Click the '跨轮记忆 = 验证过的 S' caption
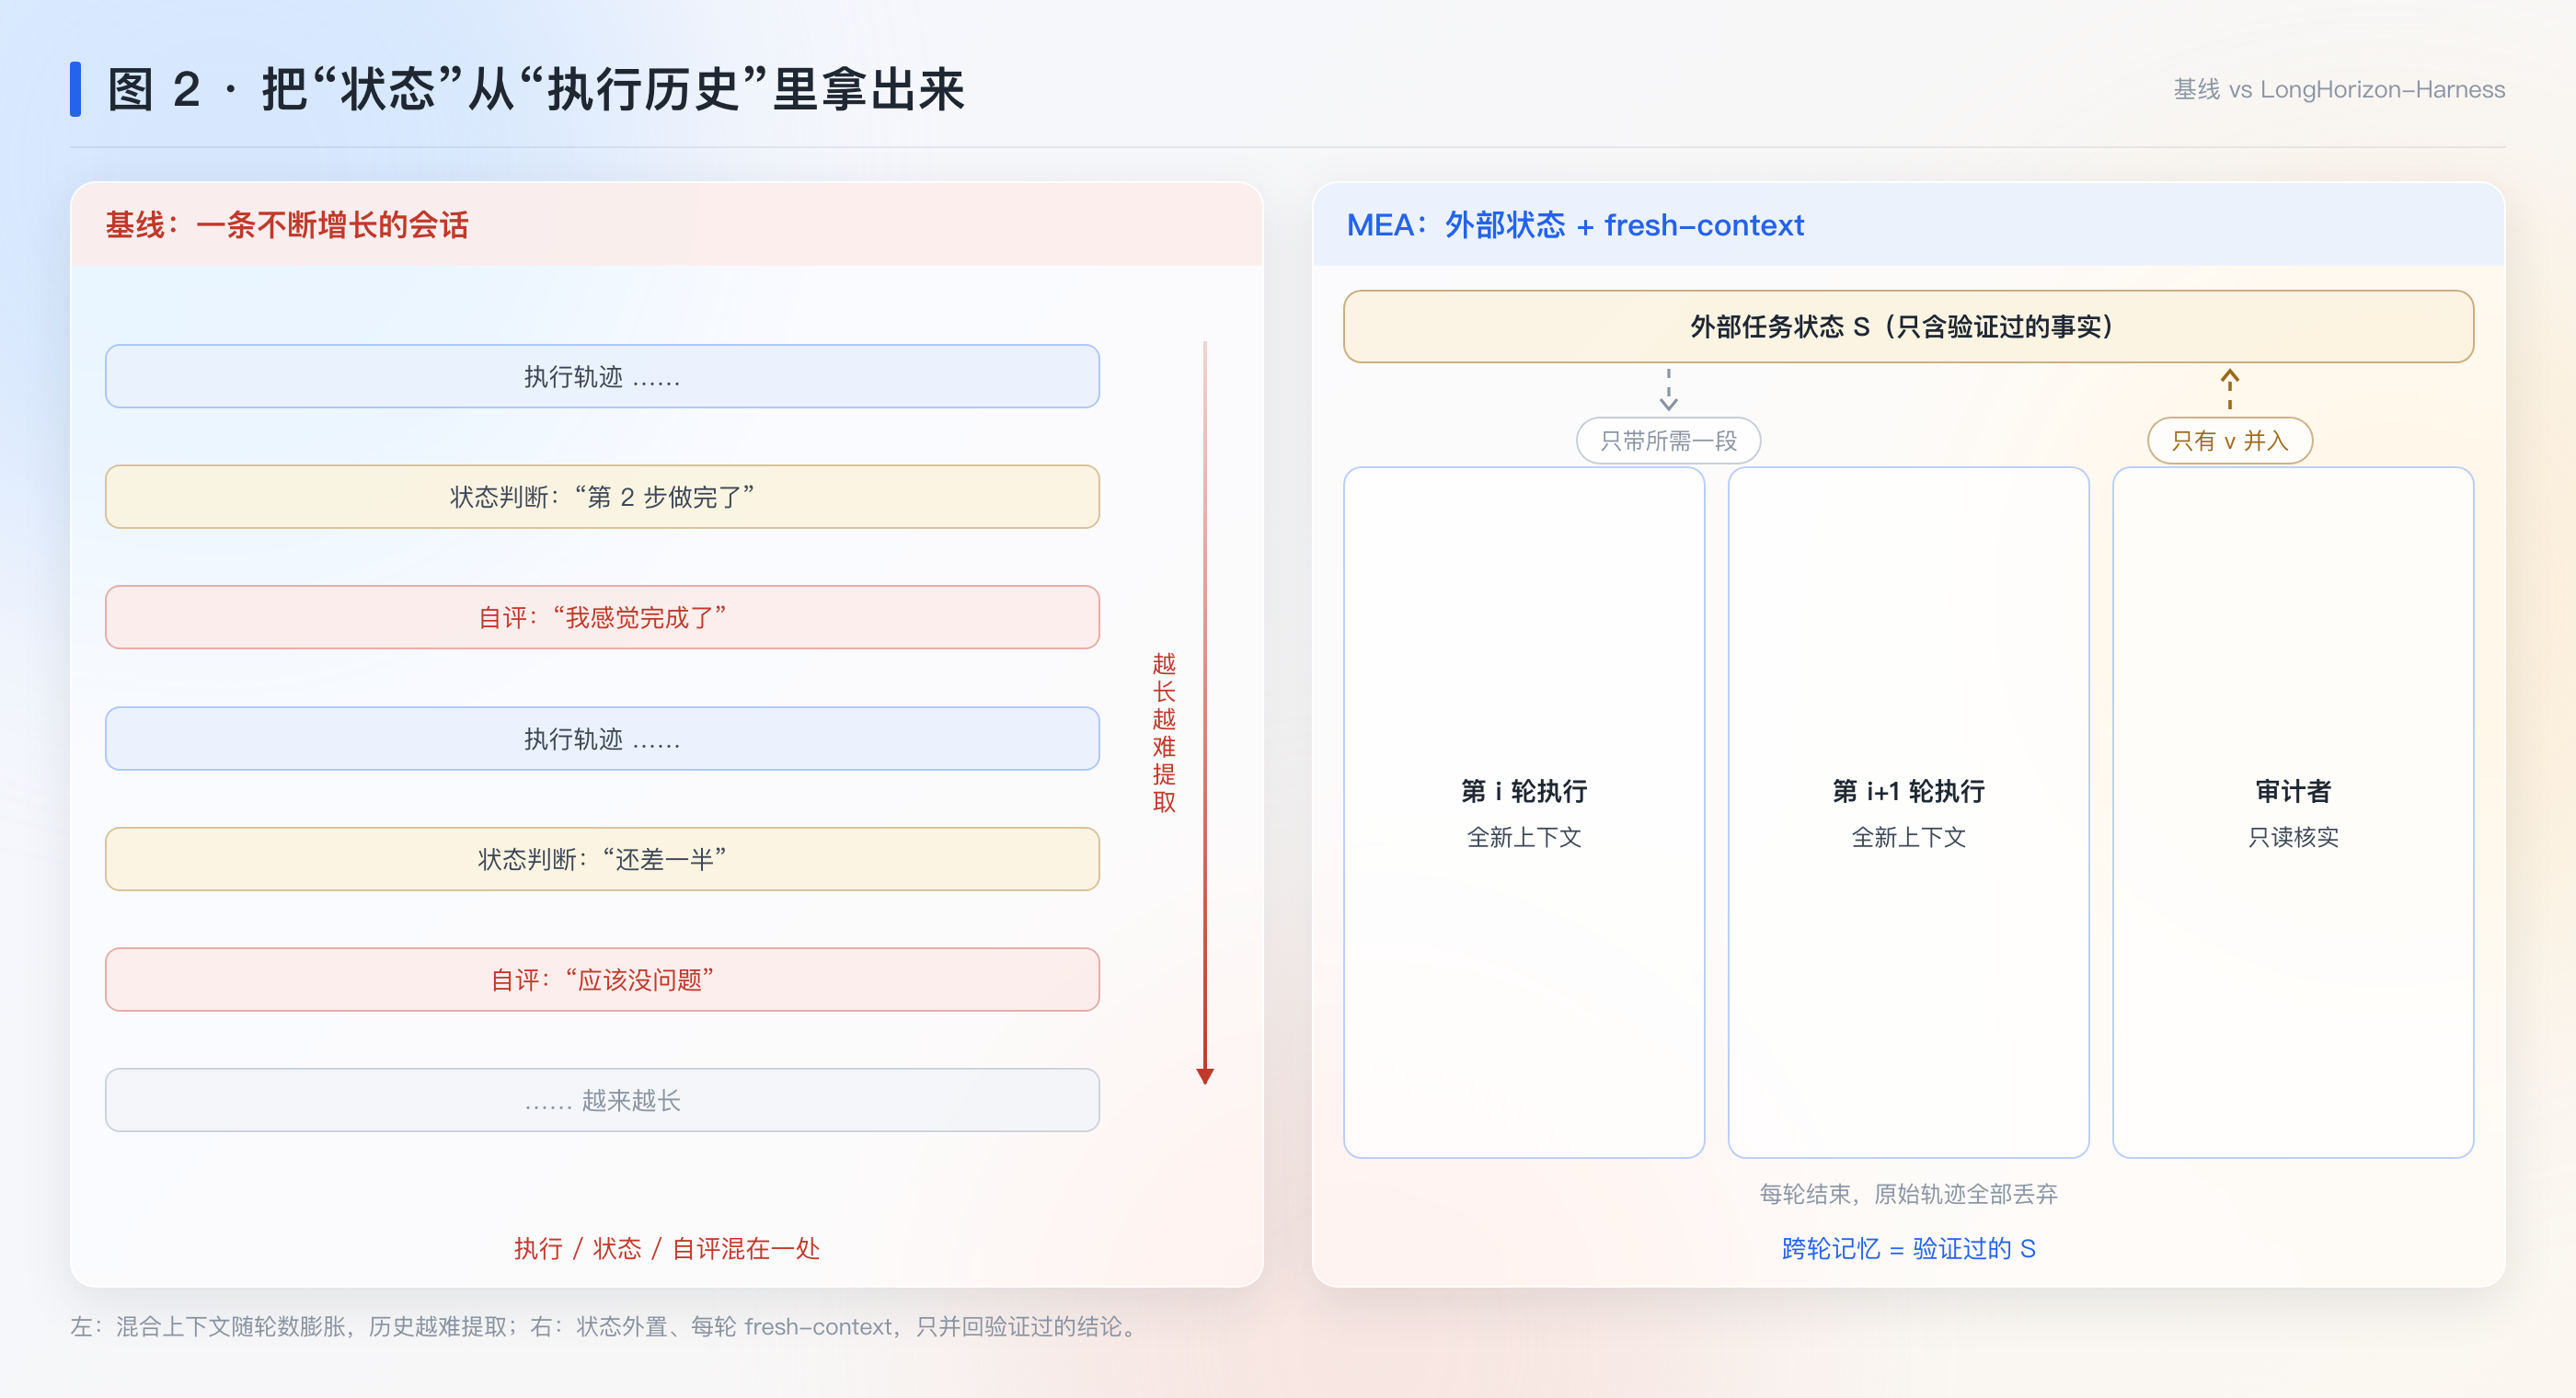Viewport: 2576px width, 1398px height. coord(1908,1248)
